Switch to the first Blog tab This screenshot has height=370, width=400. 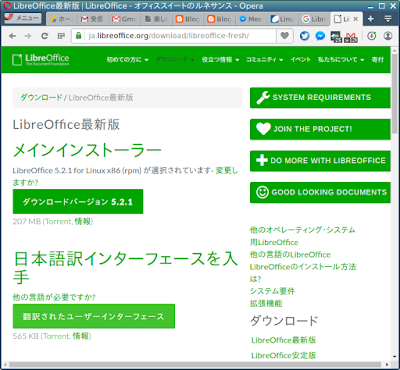pos(187,19)
